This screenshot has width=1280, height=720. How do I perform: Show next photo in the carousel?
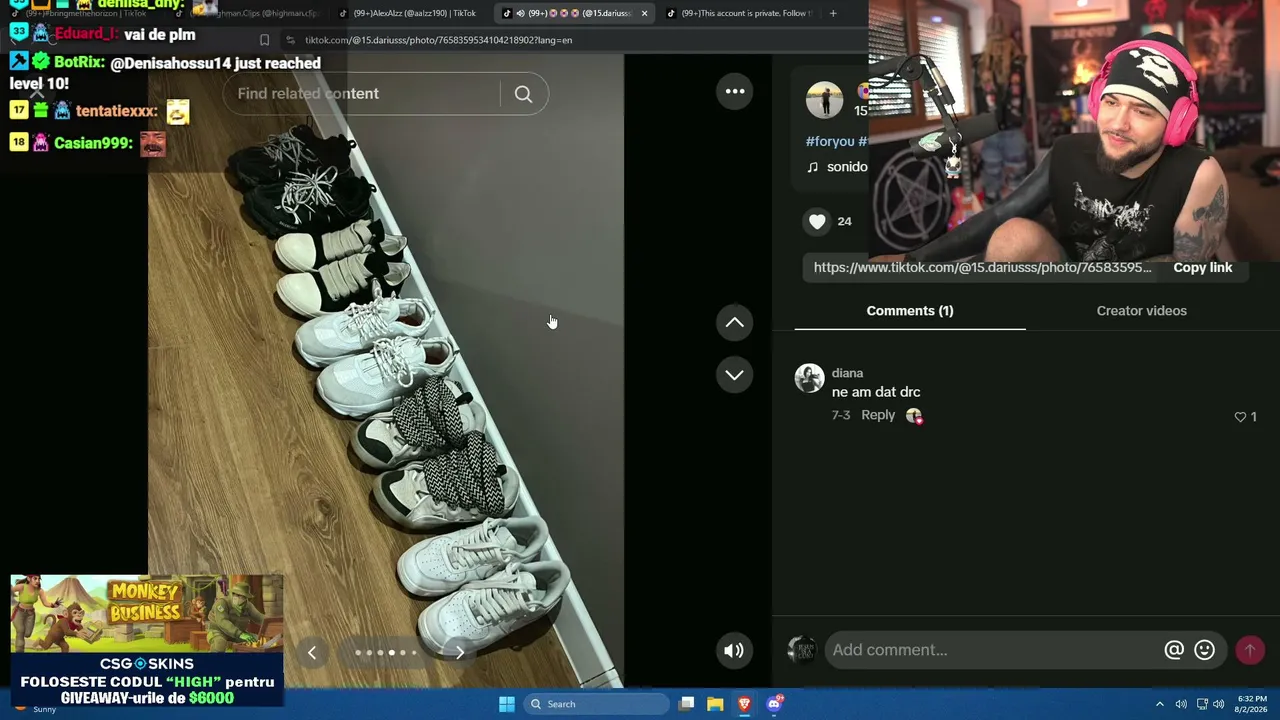pyautogui.click(x=459, y=653)
